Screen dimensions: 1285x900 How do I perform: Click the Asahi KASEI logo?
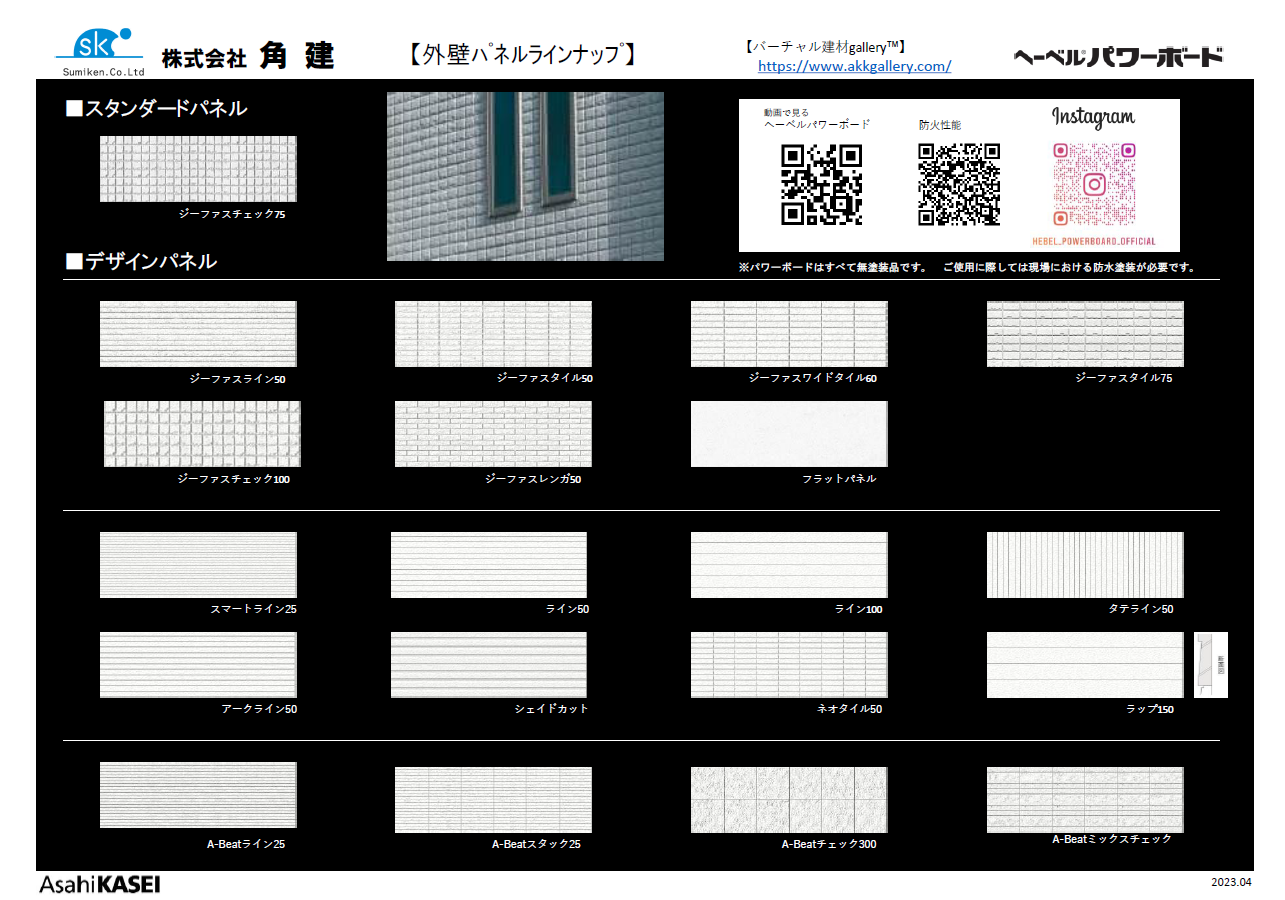99,884
